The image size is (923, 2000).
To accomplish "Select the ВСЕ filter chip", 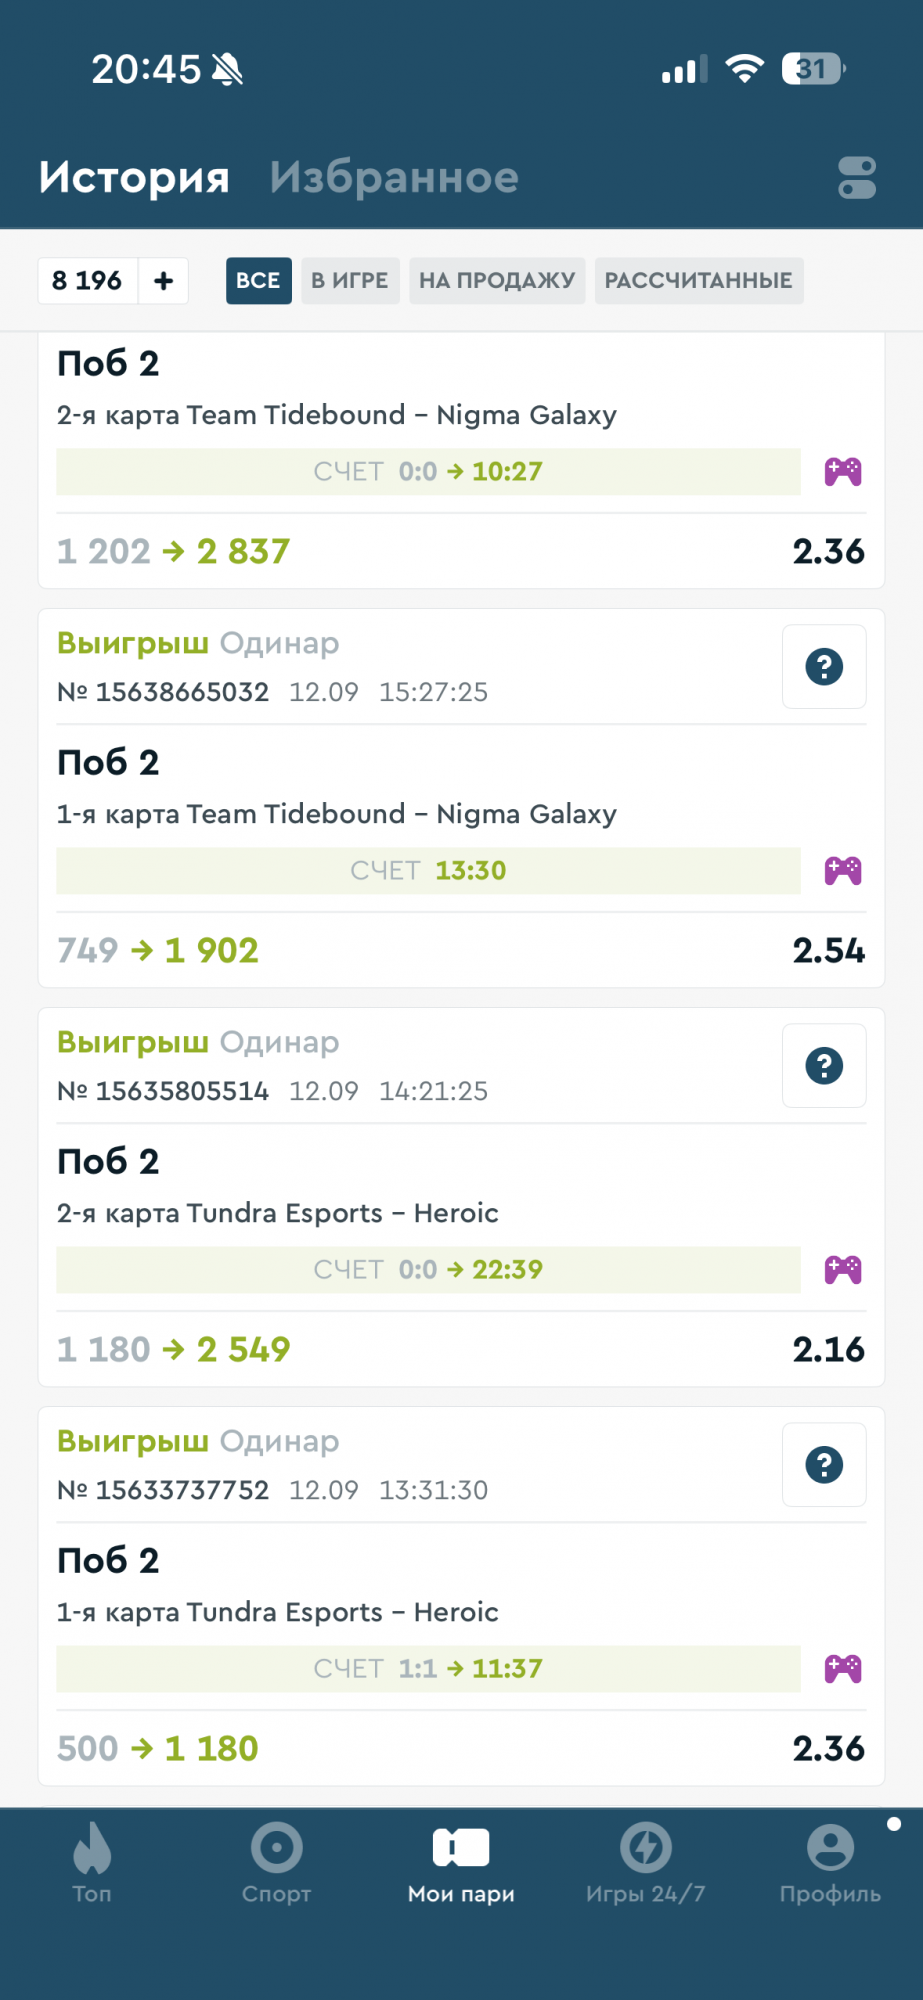I will tap(258, 281).
